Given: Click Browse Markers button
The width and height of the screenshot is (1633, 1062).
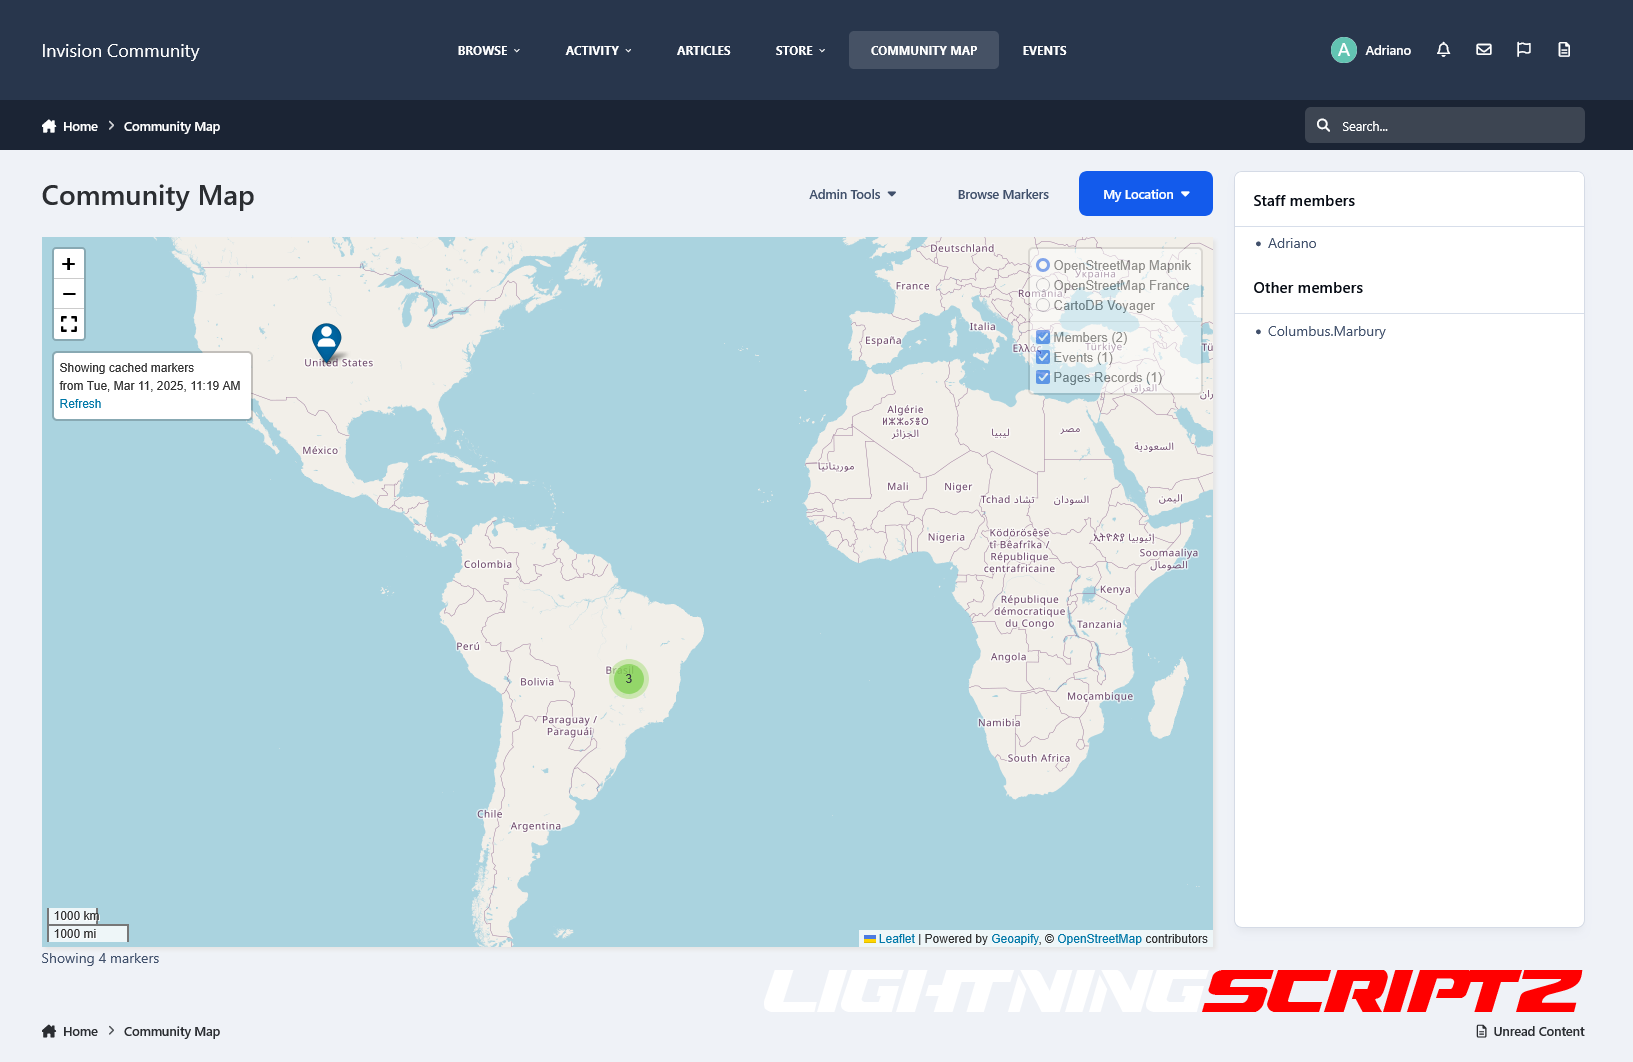Looking at the screenshot, I should click(x=1003, y=194).
